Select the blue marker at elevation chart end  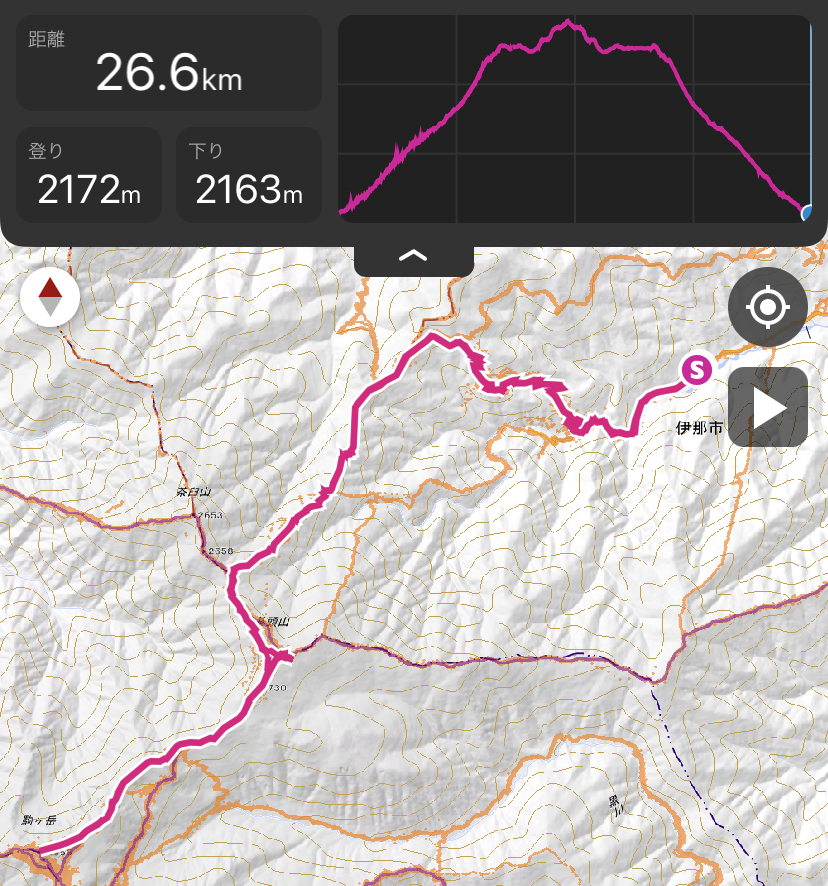807,212
